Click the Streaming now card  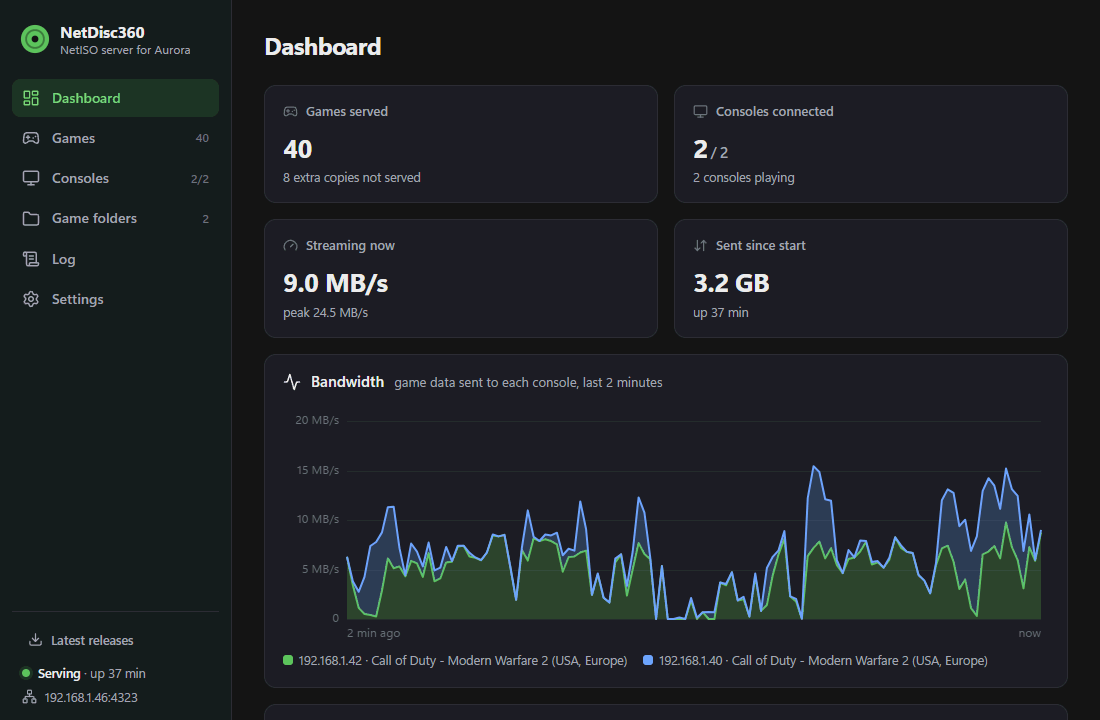point(461,279)
